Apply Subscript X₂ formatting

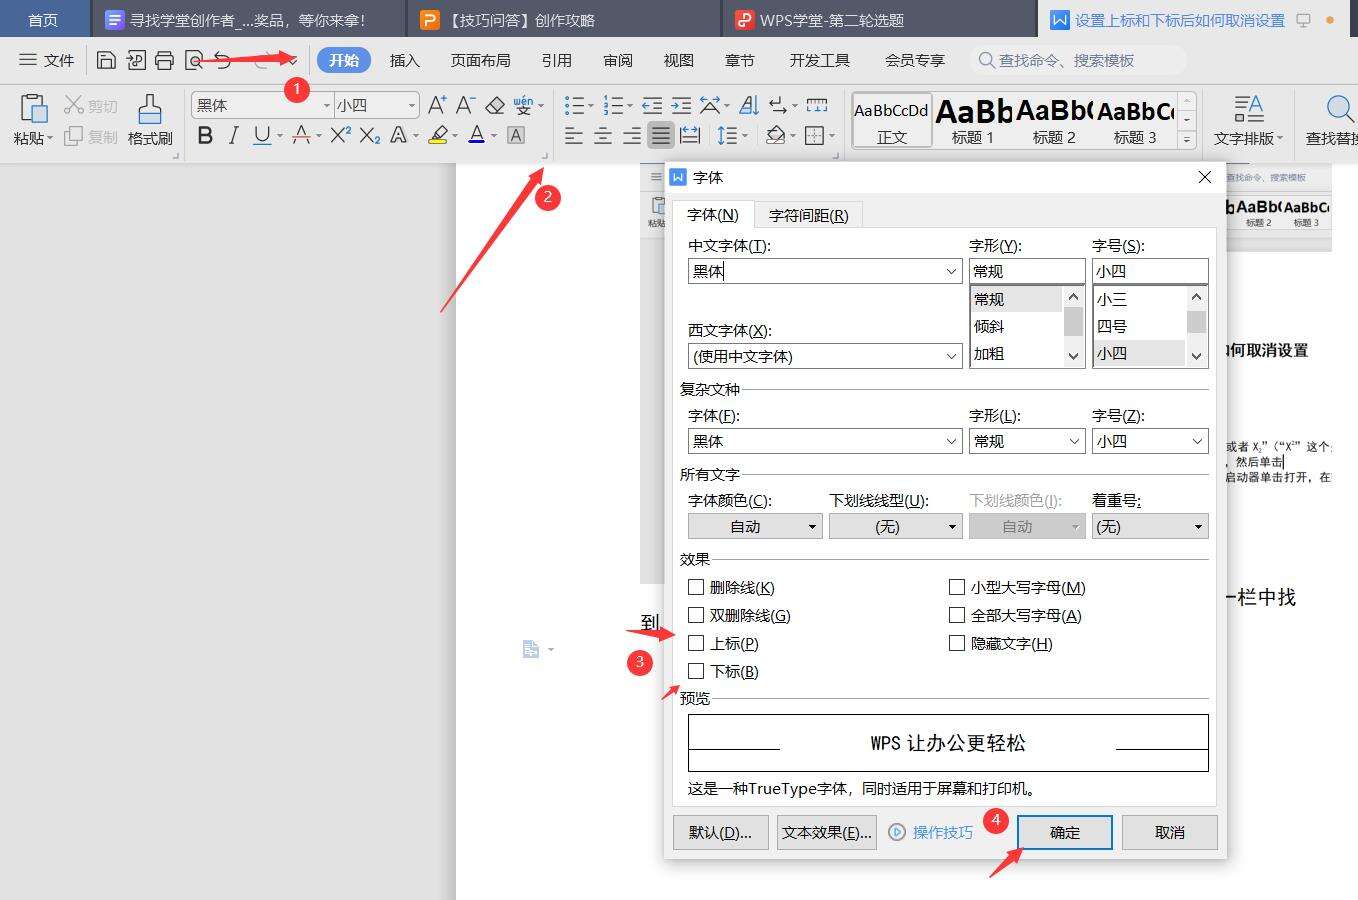click(370, 135)
